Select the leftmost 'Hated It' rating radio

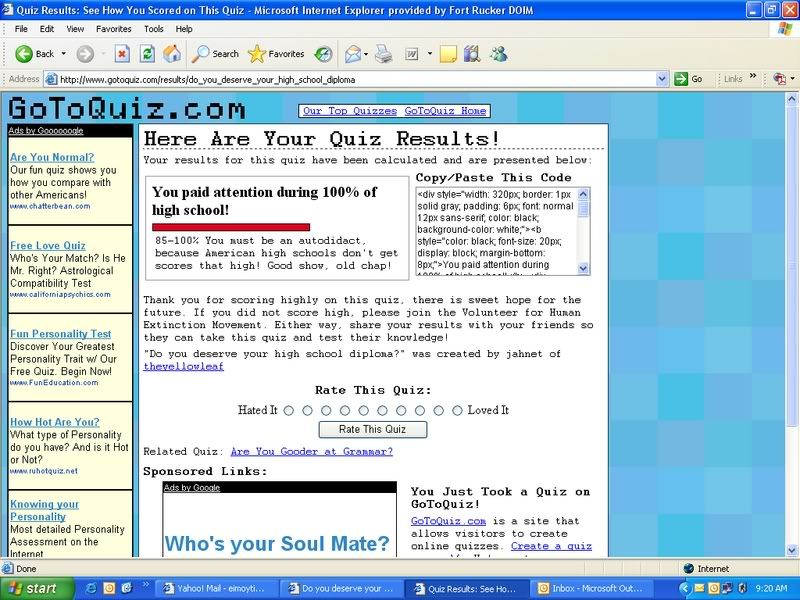point(289,410)
